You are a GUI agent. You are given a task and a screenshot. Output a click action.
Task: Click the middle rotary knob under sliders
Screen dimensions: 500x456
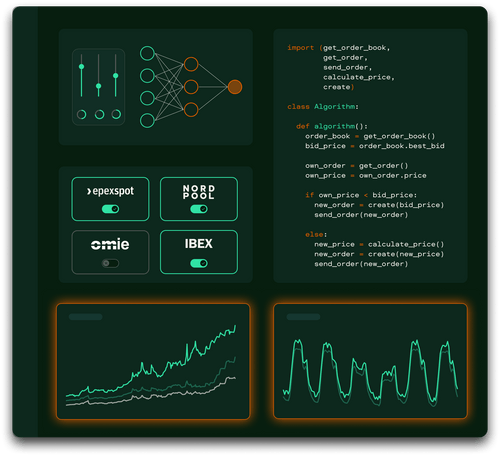point(99,114)
